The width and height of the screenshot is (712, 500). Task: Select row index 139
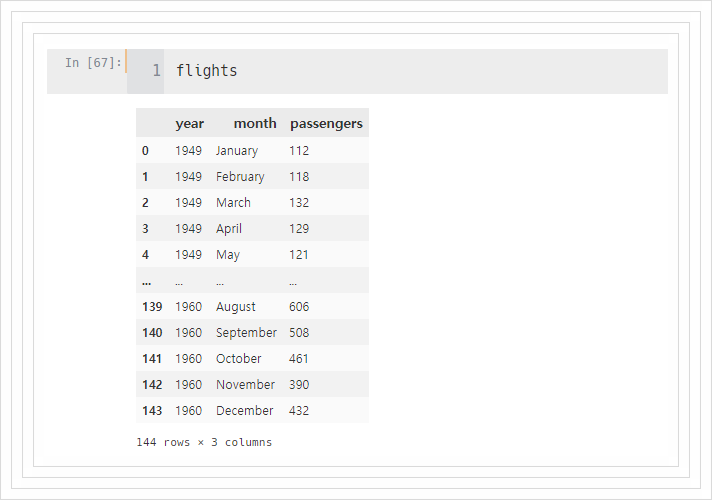pyautogui.click(x=152, y=307)
